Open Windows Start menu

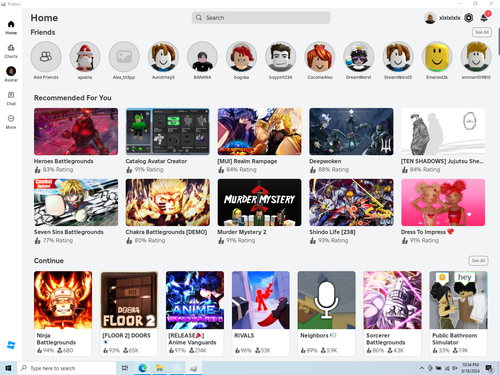click(8, 368)
